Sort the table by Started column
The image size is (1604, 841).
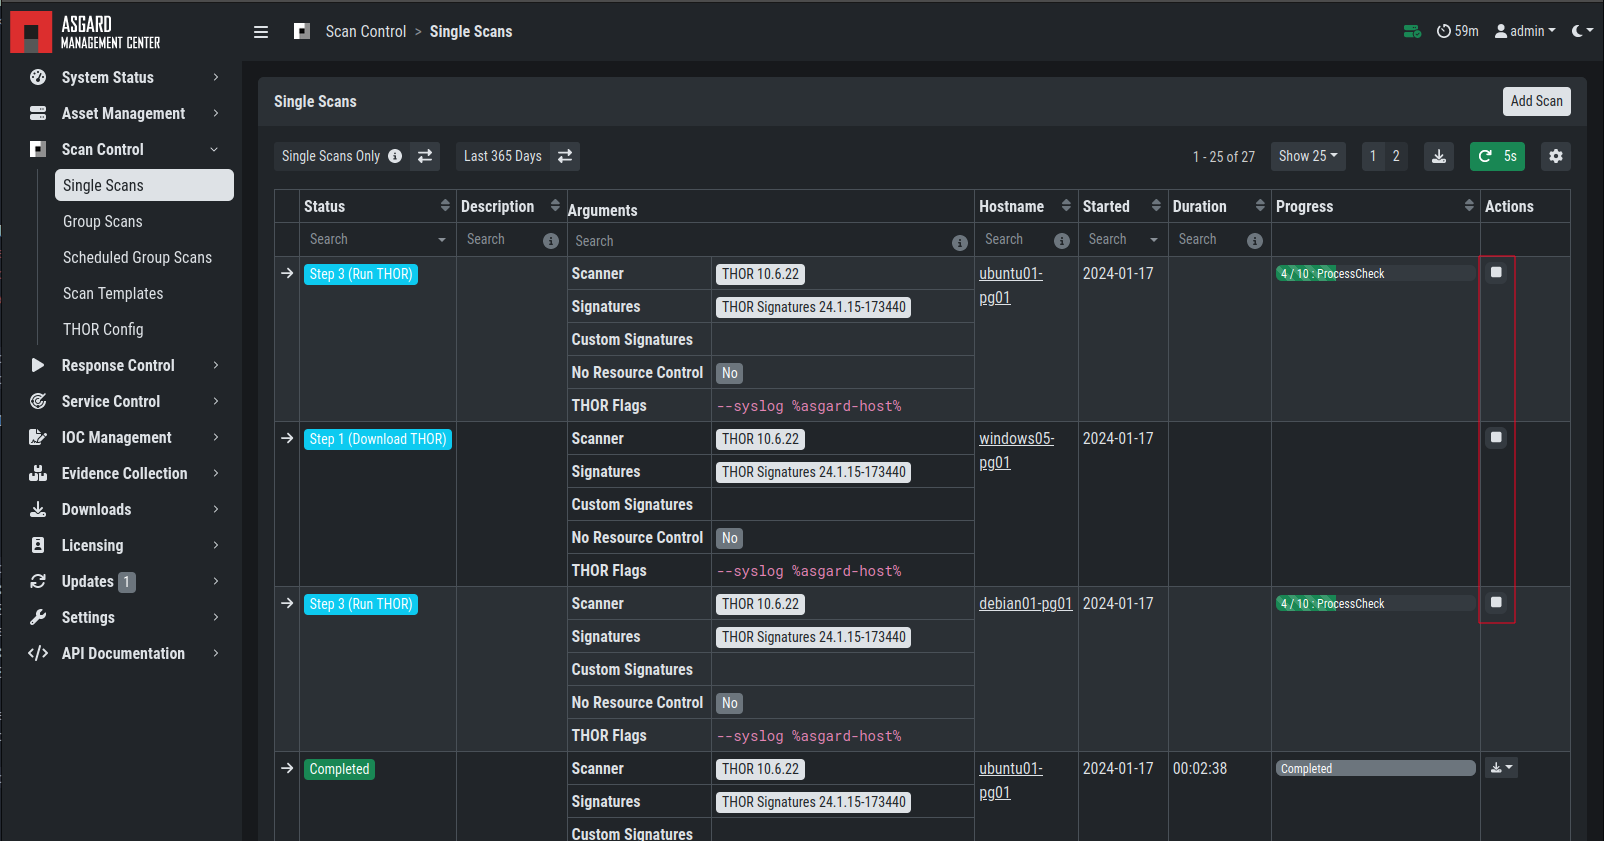[x=1156, y=205]
